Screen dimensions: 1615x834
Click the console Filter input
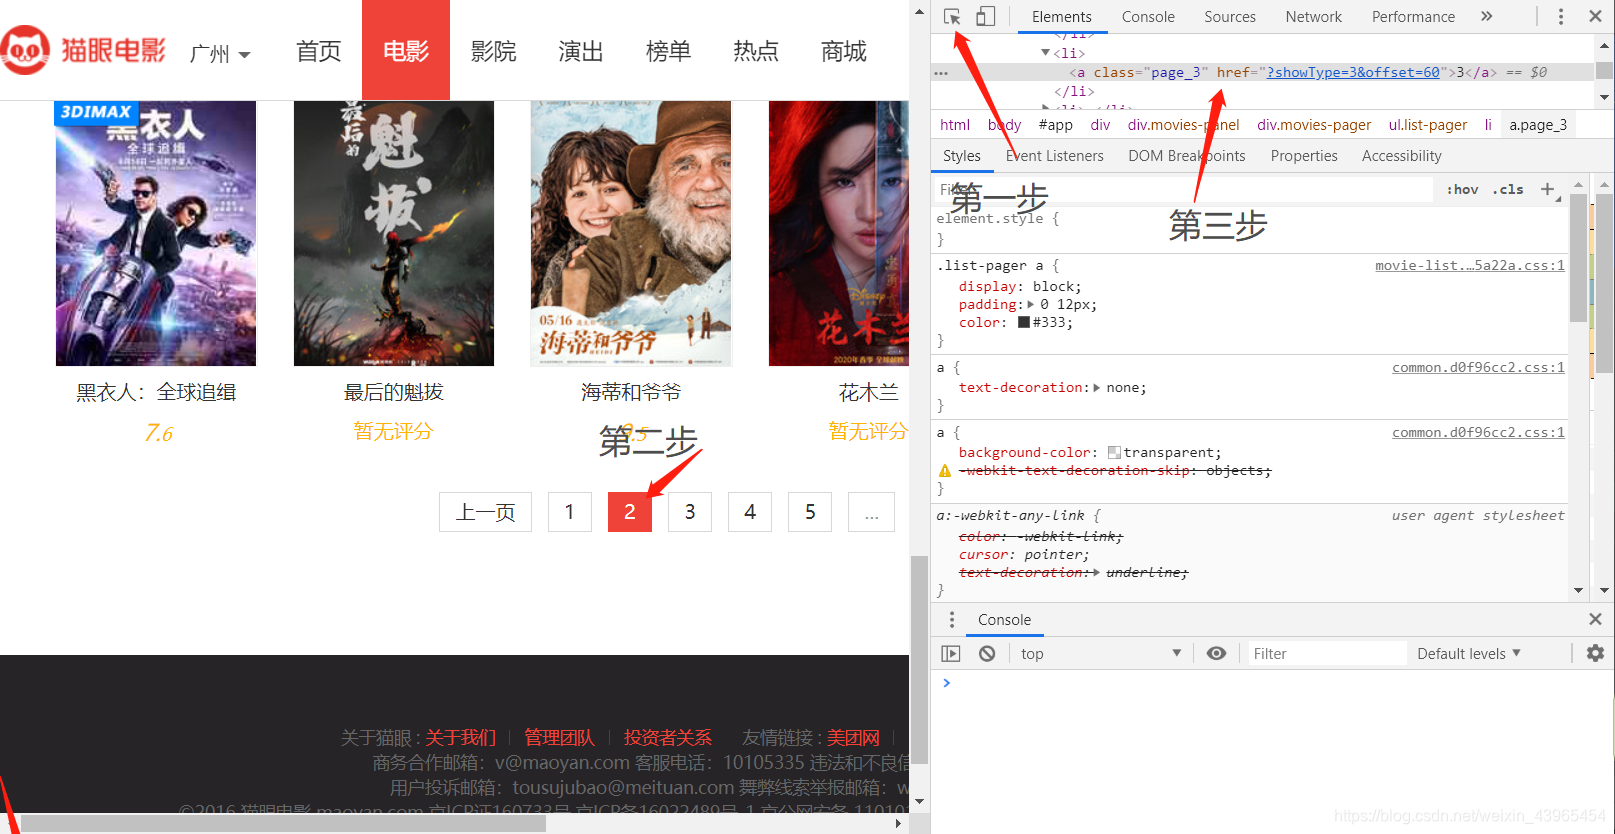1327,653
